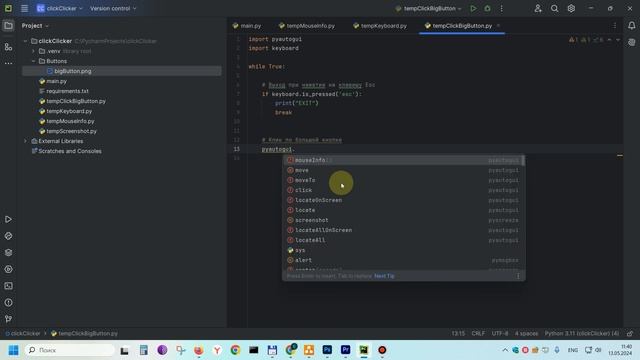The height and width of the screenshot is (360, 640).
Task: Open inspections warnings widget in editor
Action: (587, 40)
